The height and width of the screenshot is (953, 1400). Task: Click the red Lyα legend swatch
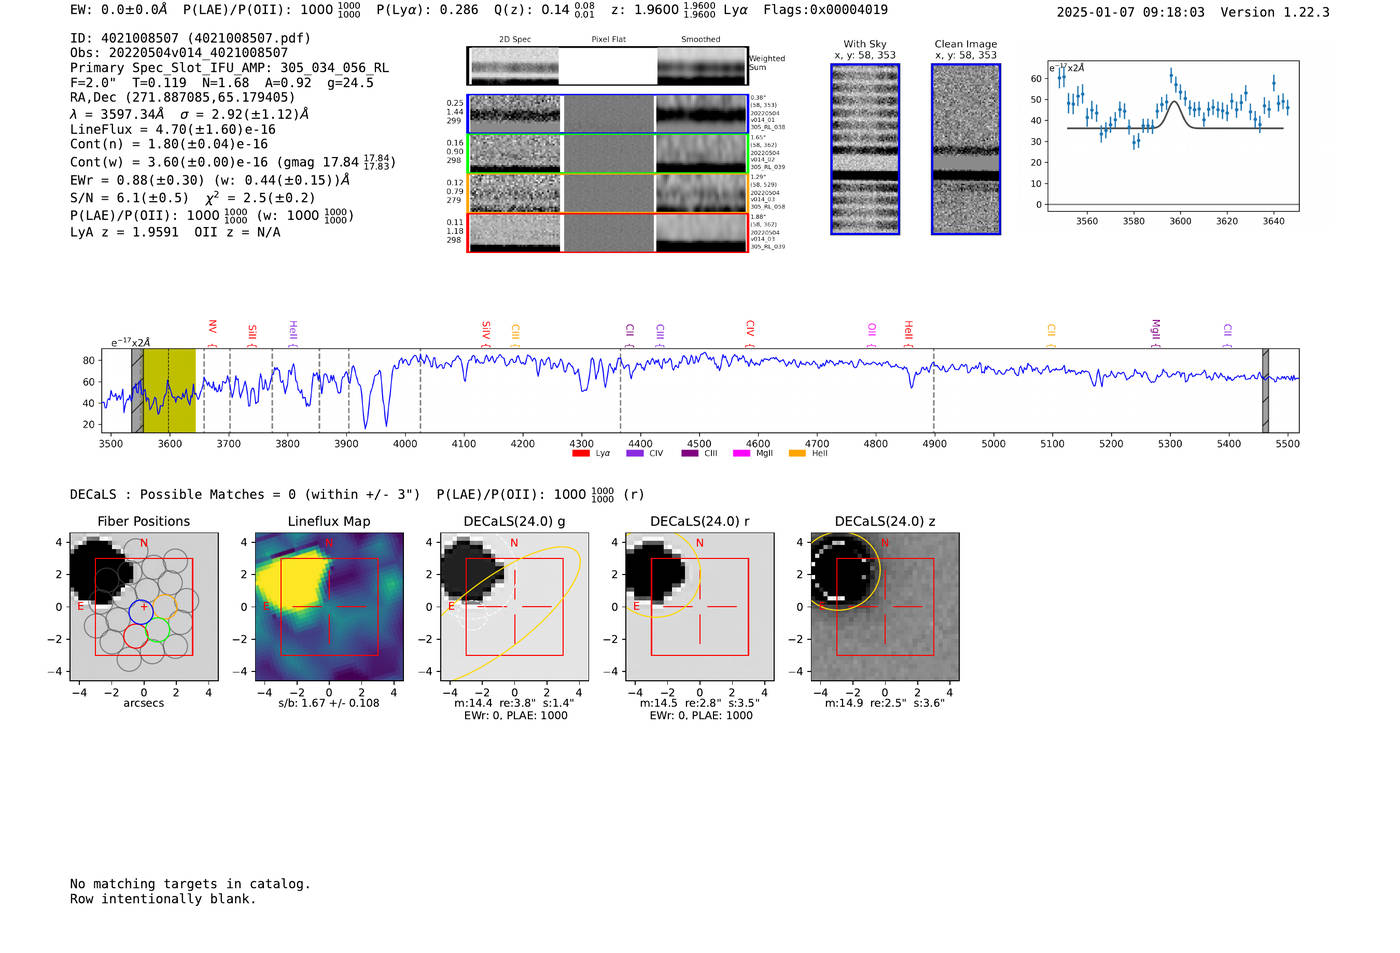coord(581,454)
